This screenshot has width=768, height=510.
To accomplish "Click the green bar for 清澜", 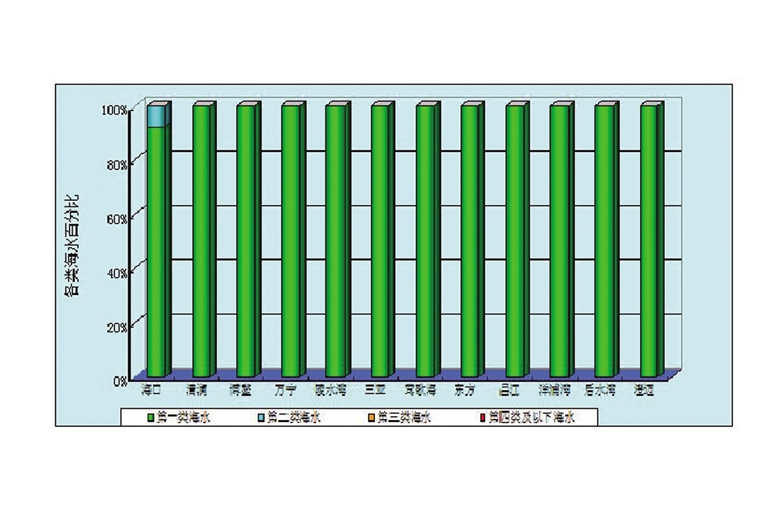I will click(x=201, y=240).
